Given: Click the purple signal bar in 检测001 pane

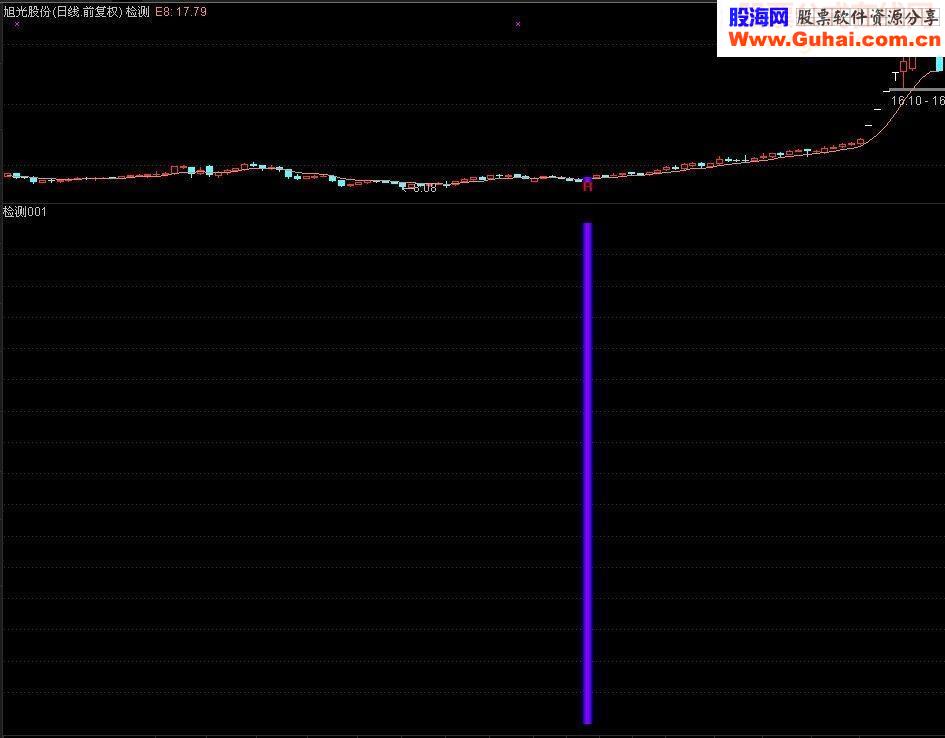Looking at the screenshot, I should tap(587, 473).
